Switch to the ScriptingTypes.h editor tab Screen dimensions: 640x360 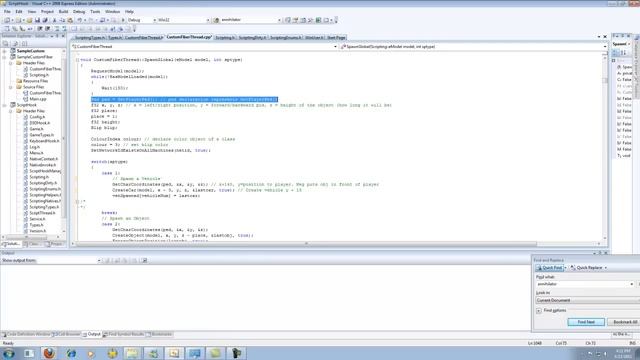90,38
